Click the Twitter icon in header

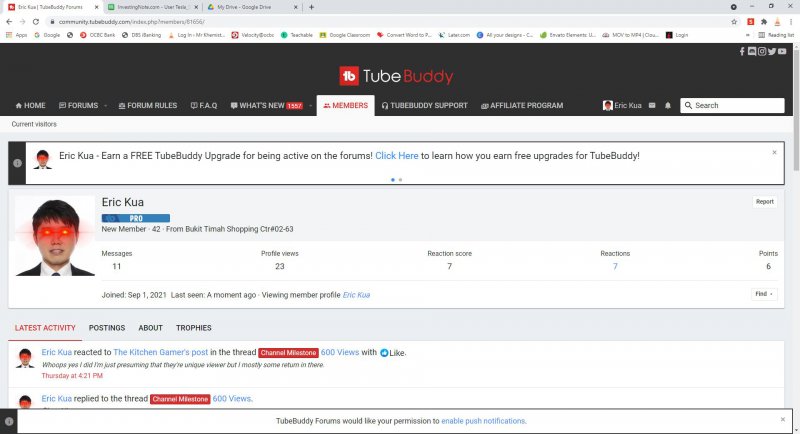pyautogui.click(x=771, y=51)
